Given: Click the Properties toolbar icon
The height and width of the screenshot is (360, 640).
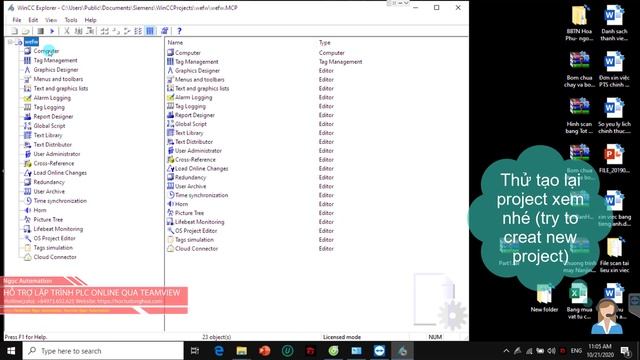Looking at the screenshot, I should (x=164, y=31).
